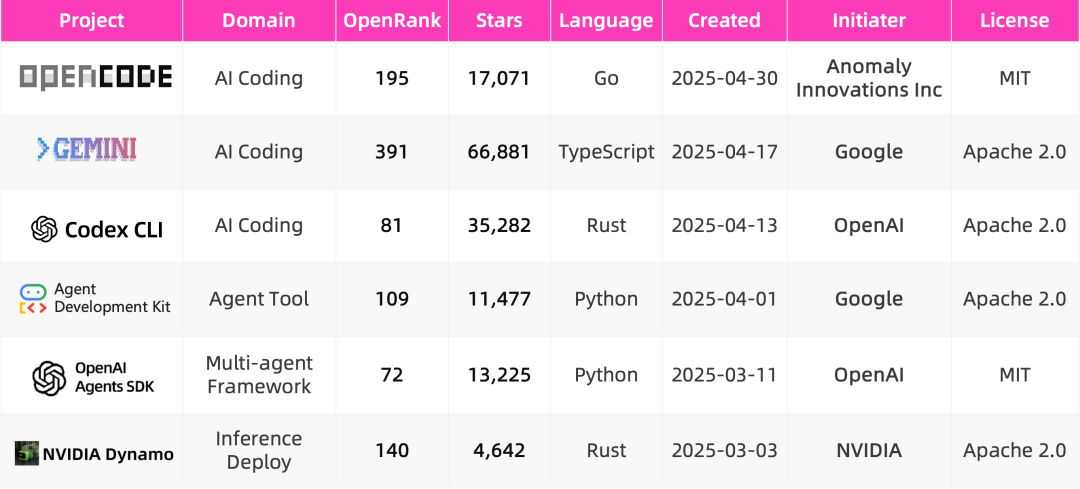Screen dimensions: 1080x489
Task: Select the Project column header
Action: (x=92, y=20)
